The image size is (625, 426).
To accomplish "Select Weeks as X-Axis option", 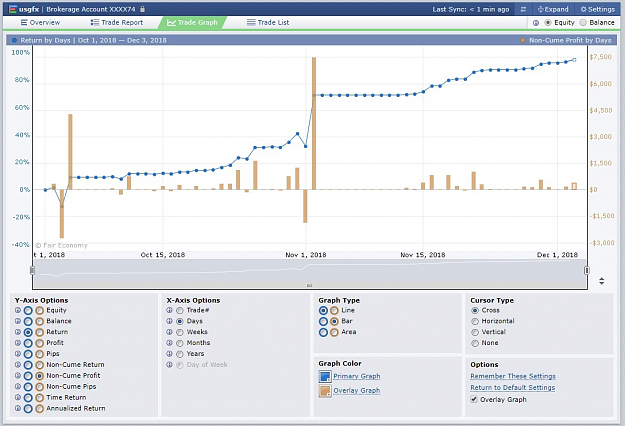I will 180,332.
